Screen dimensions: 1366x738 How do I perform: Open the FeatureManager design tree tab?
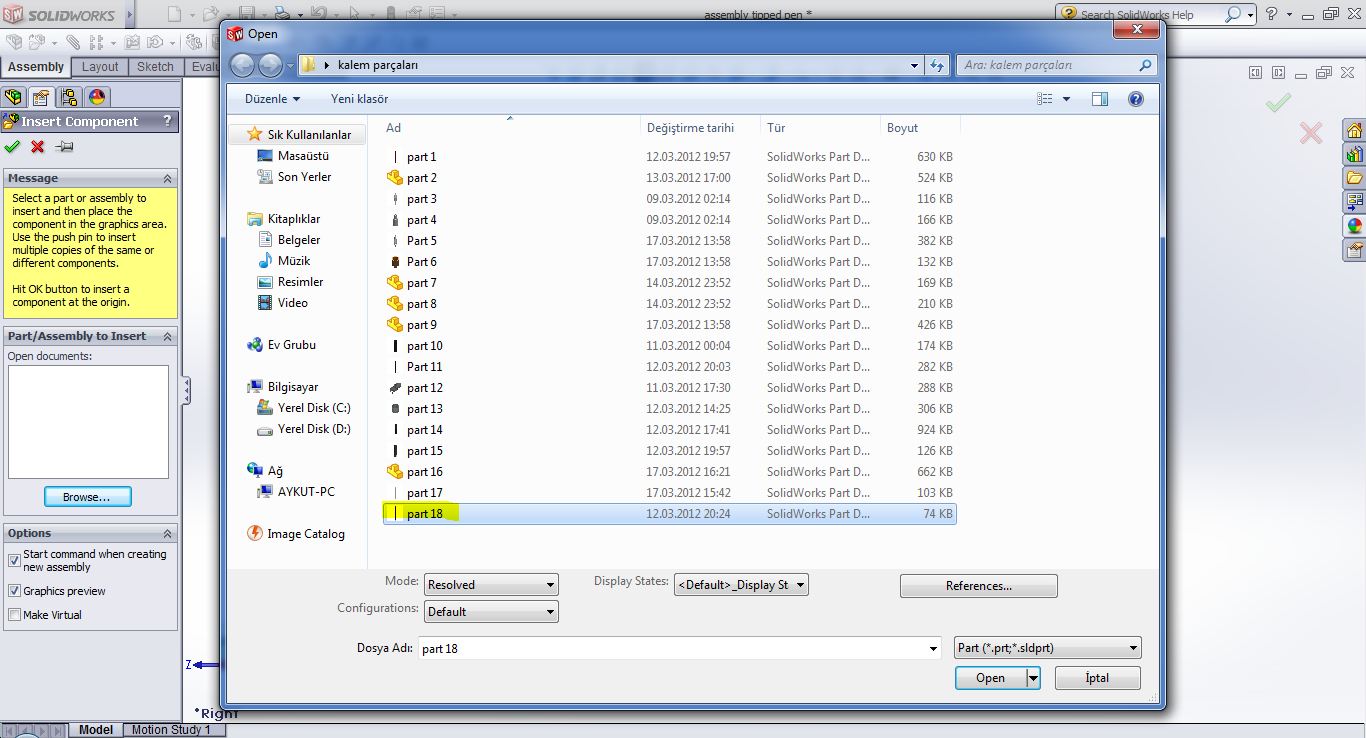pos(13,97)
